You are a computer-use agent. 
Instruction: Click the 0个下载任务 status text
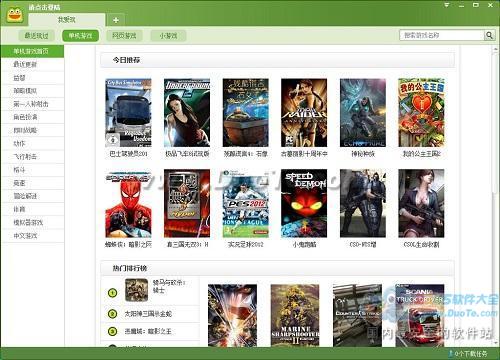coord(471,353)
